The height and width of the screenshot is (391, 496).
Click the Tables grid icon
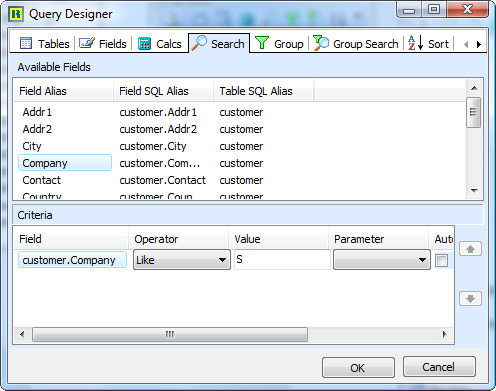coord(26,43)
